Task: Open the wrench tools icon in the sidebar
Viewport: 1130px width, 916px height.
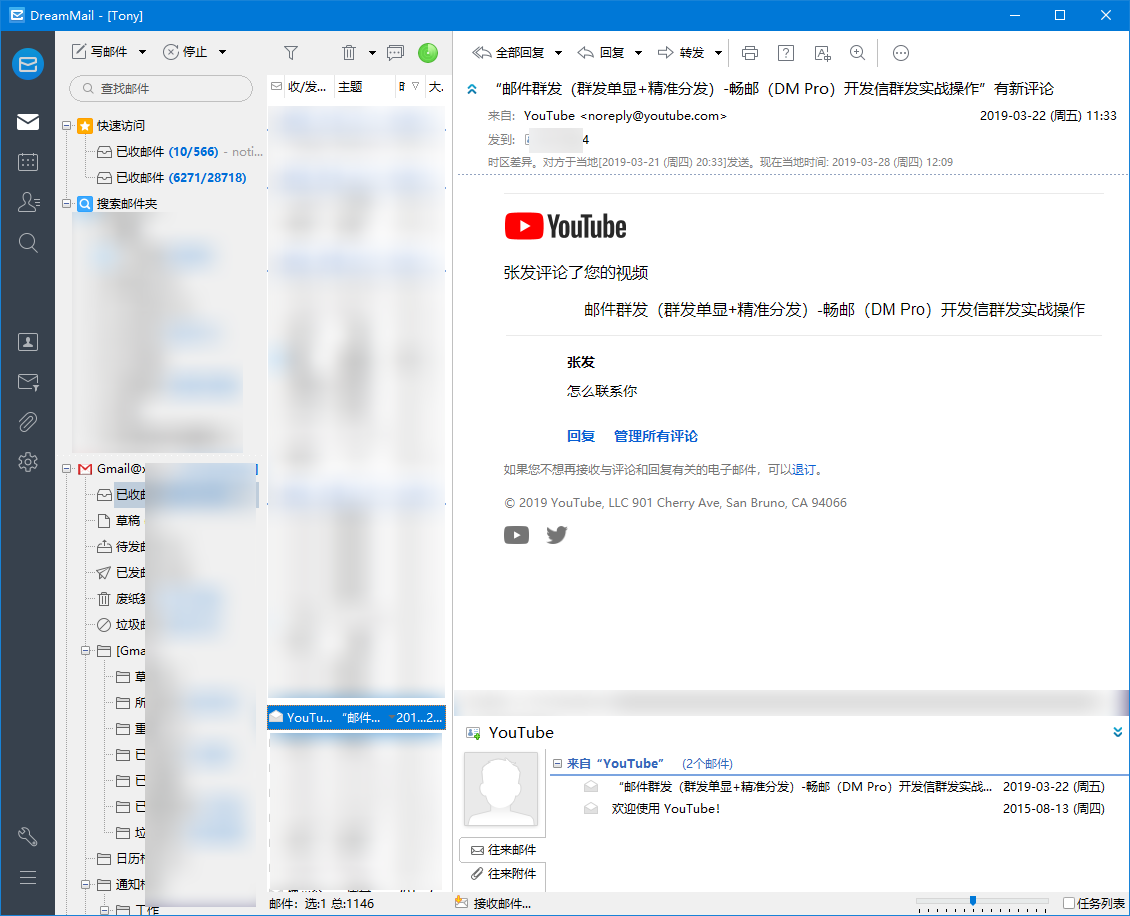Action: pos(28,837)
